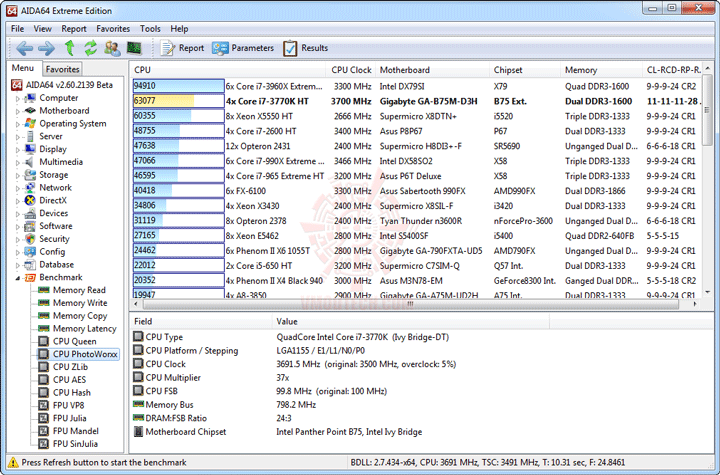Screen dimensions: 720x475
Task: Select Motherboard icon in tree
Action: [x=30, y=111]
